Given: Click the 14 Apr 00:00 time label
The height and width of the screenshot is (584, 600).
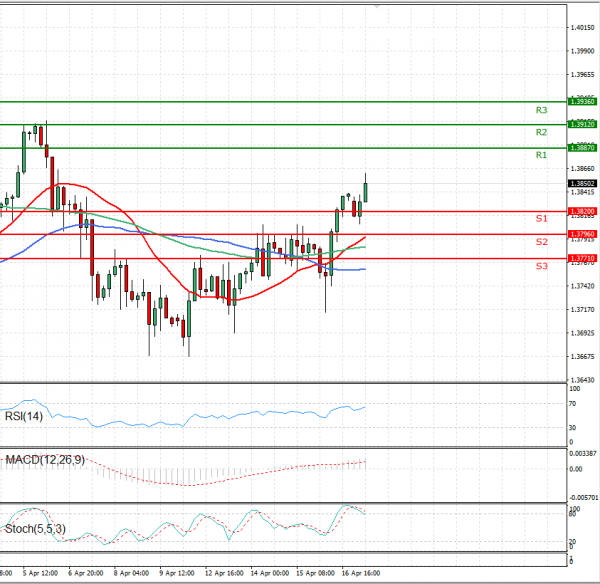Looking at the screenshot, I should (270, 573).
